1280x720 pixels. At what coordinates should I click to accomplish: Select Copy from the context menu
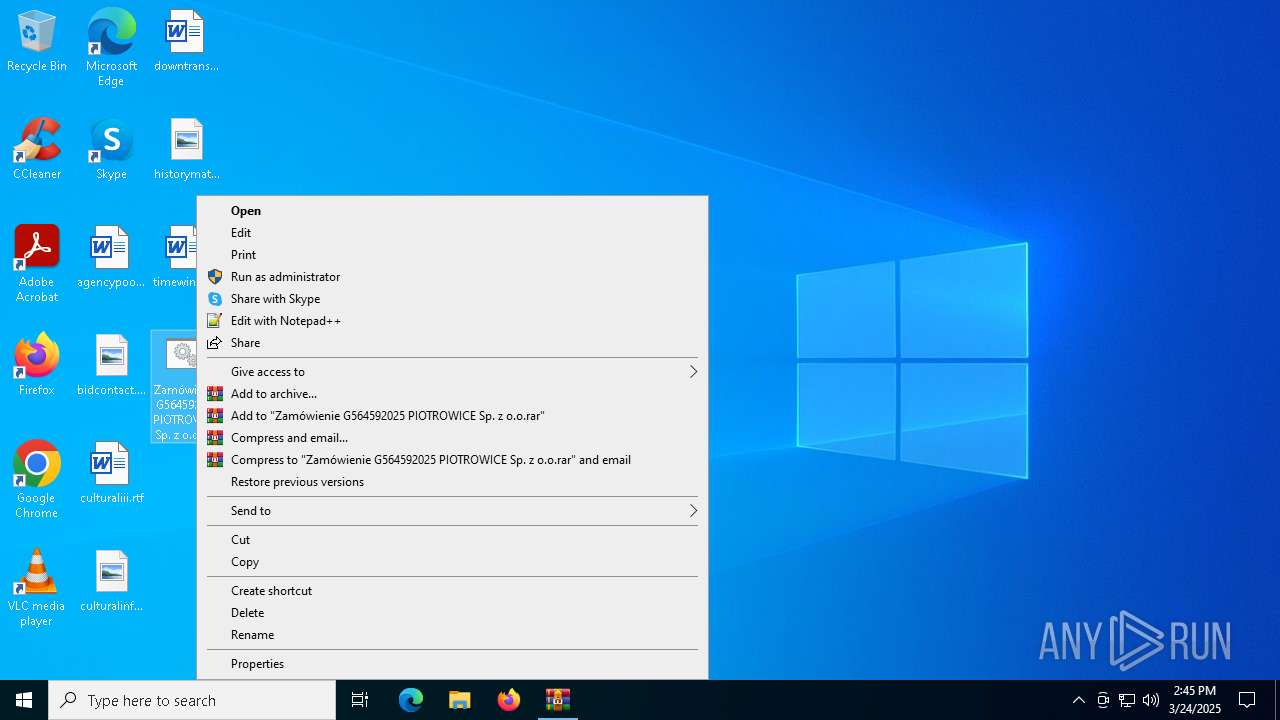(452, 562)
